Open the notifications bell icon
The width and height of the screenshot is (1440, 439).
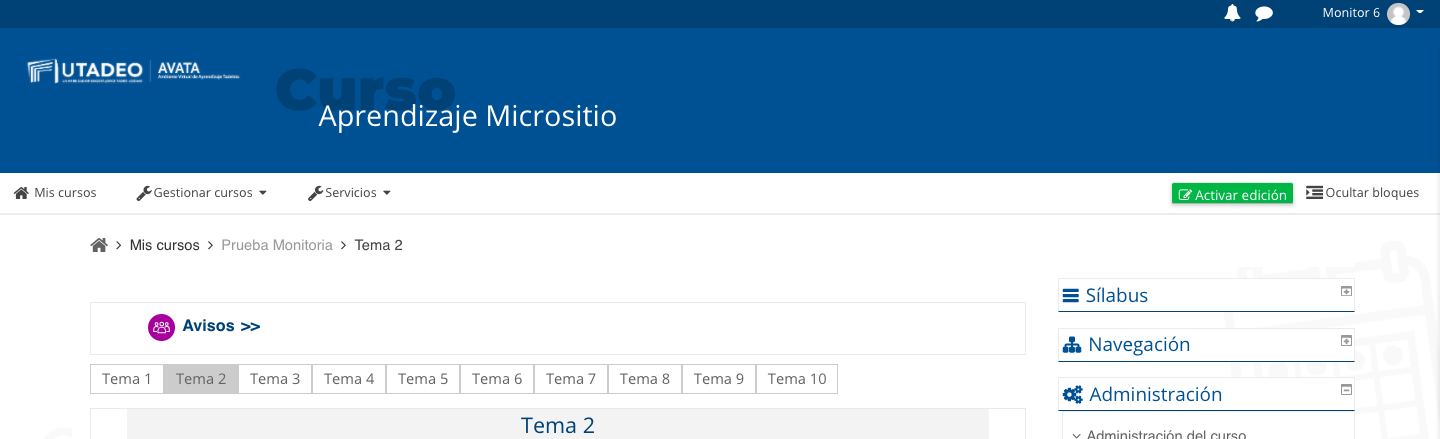(1232, 13)
